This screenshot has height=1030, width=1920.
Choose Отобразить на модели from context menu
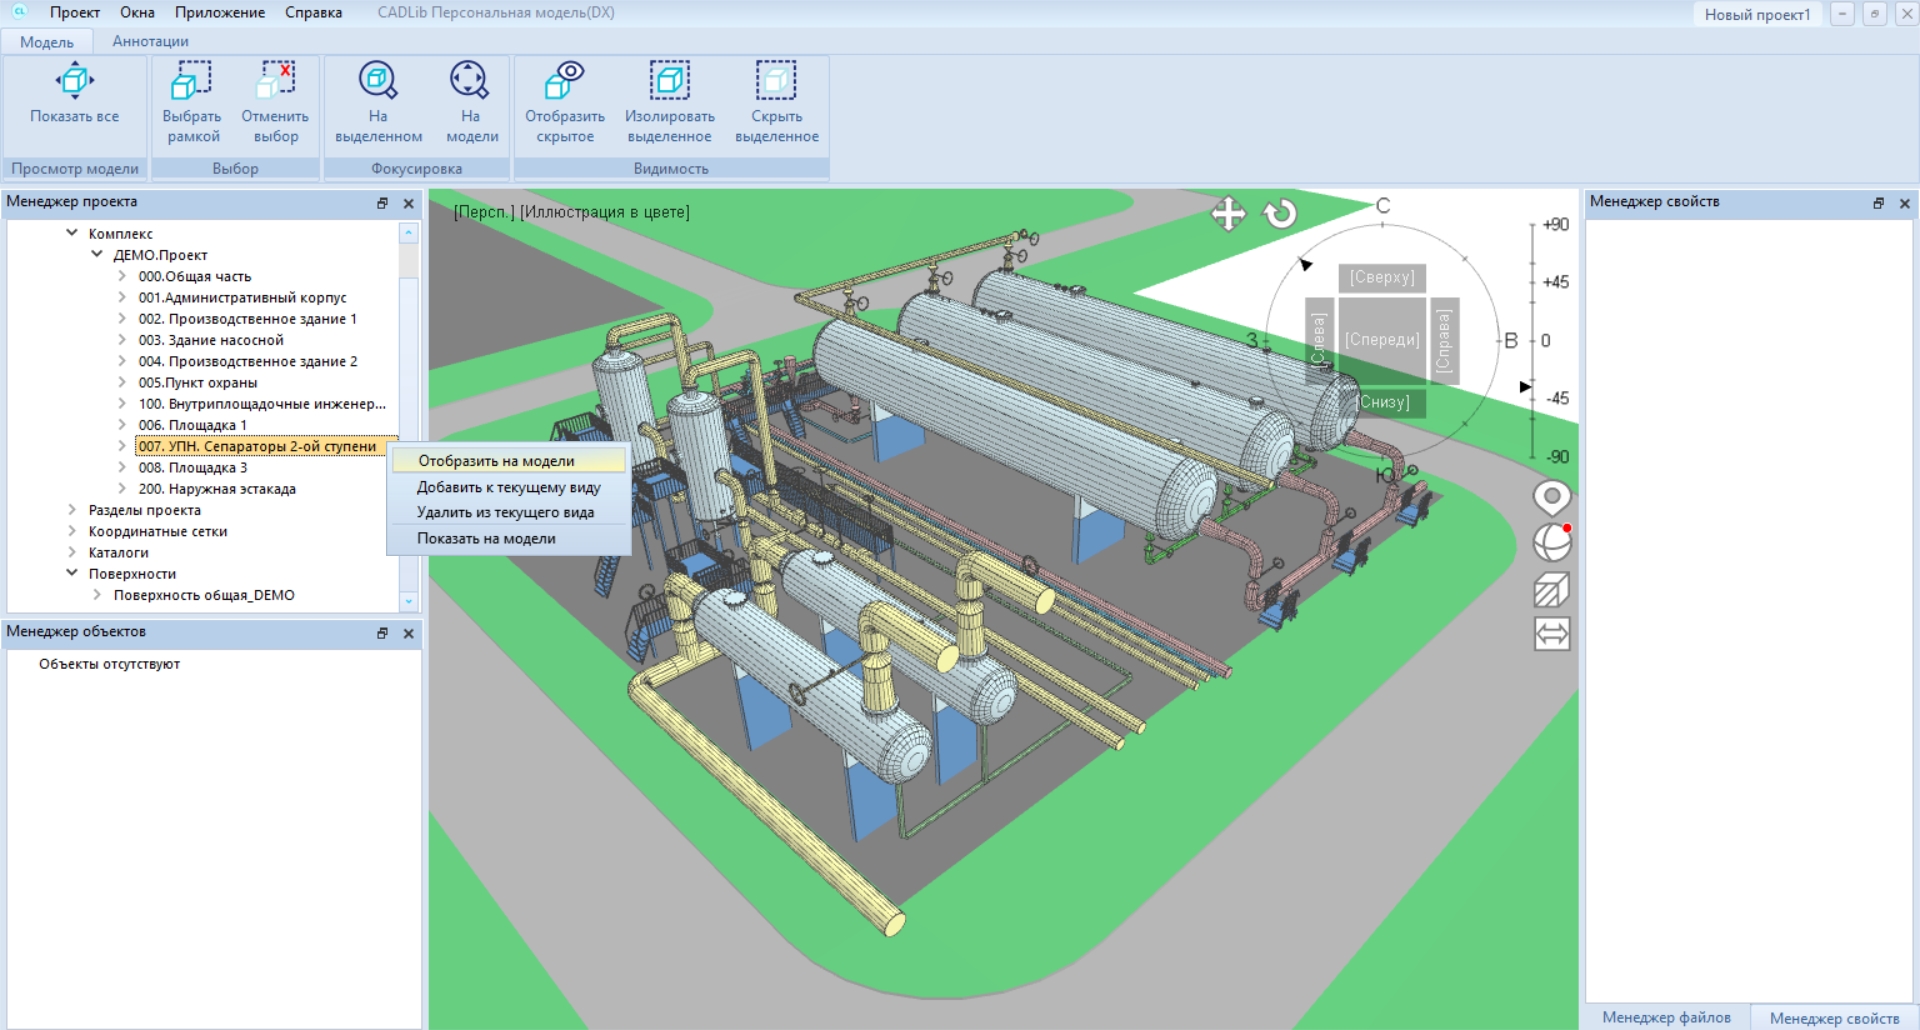click(x=496, y=461)
